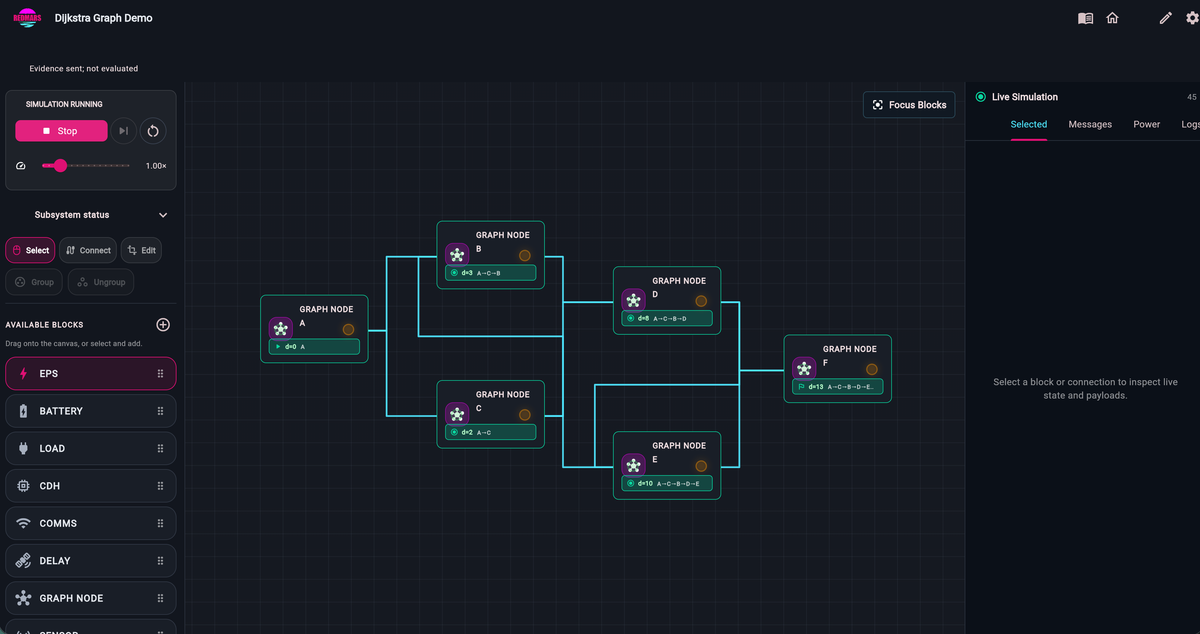This screenshot has height=634, width=1200.
Task: Adjust the simulation speed slider handle
Action: click(60, 166)
